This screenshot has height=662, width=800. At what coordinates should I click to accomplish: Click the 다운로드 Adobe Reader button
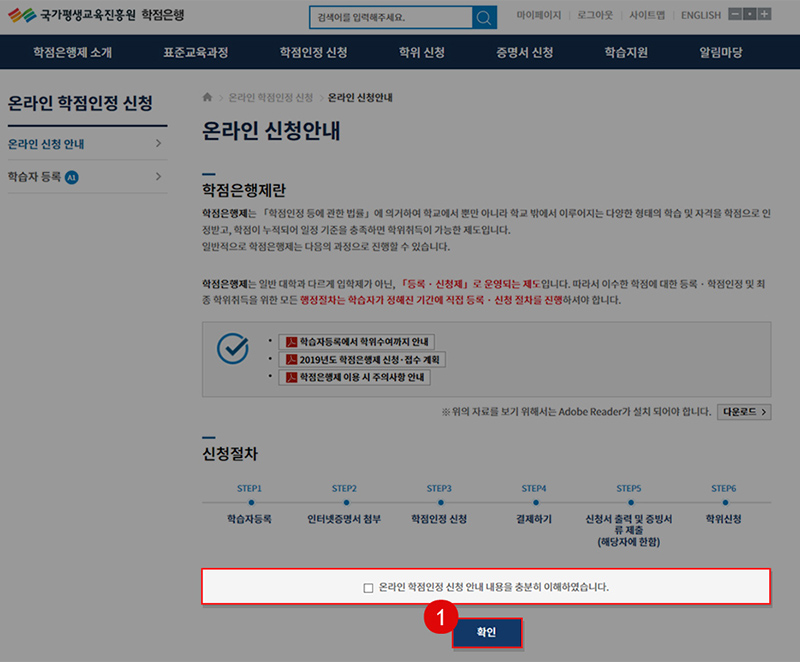(743, 411)
